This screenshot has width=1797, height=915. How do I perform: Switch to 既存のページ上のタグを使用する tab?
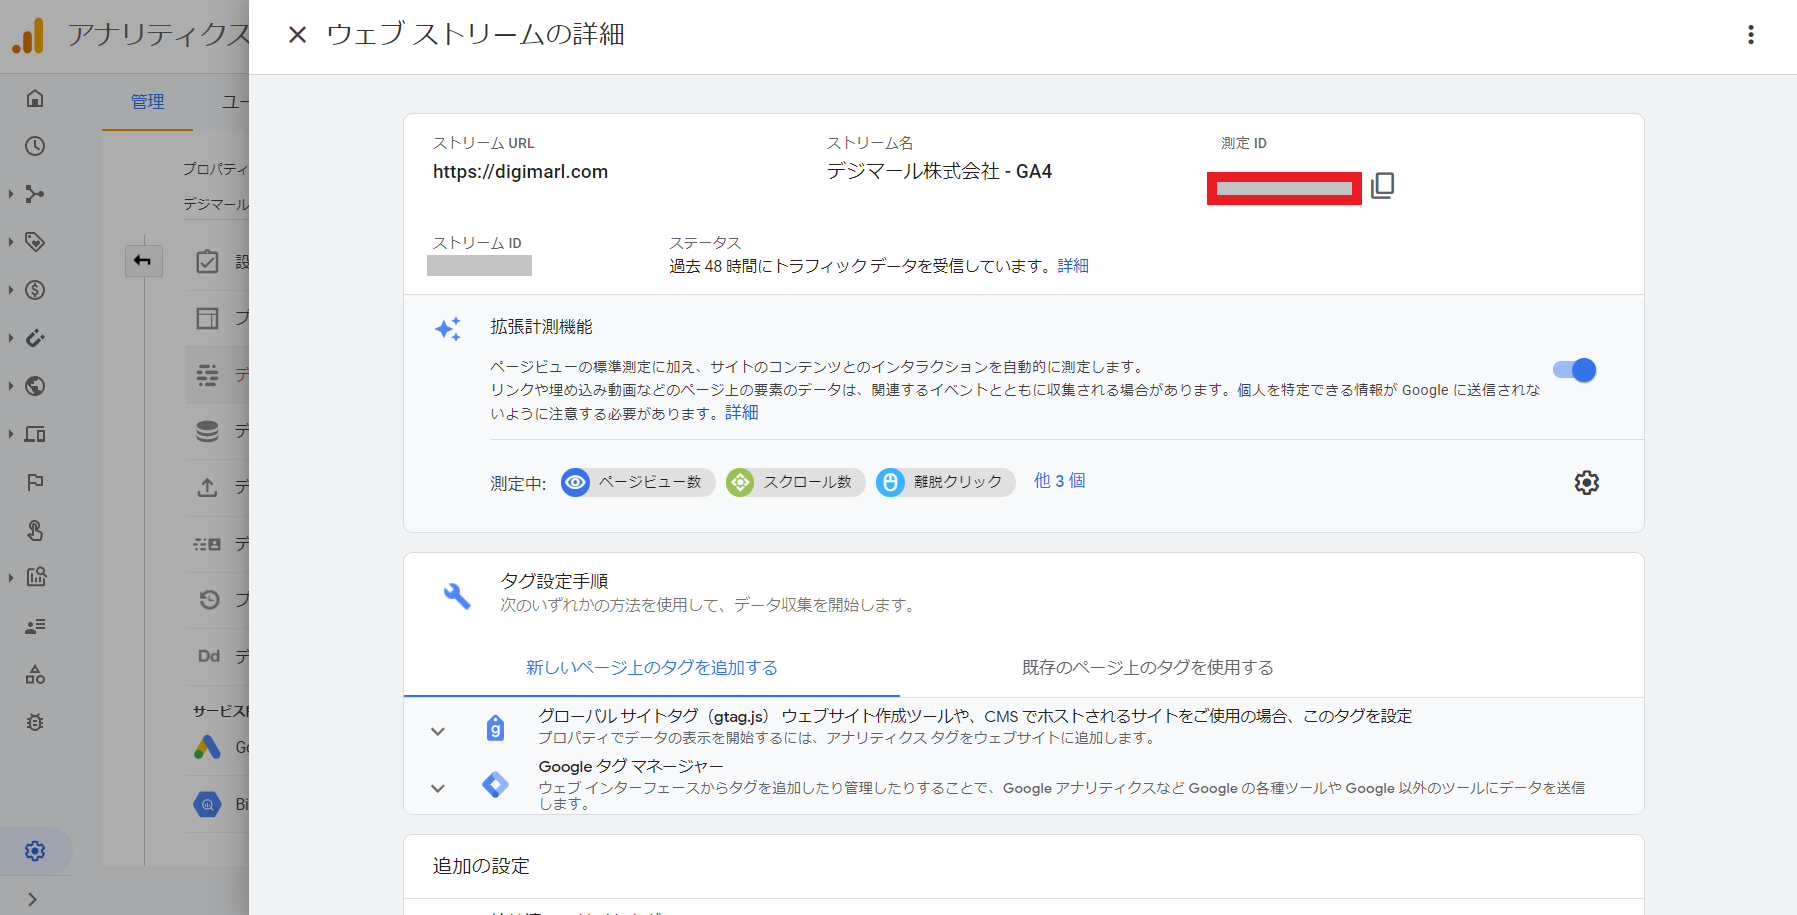(x=1148, y=667)
